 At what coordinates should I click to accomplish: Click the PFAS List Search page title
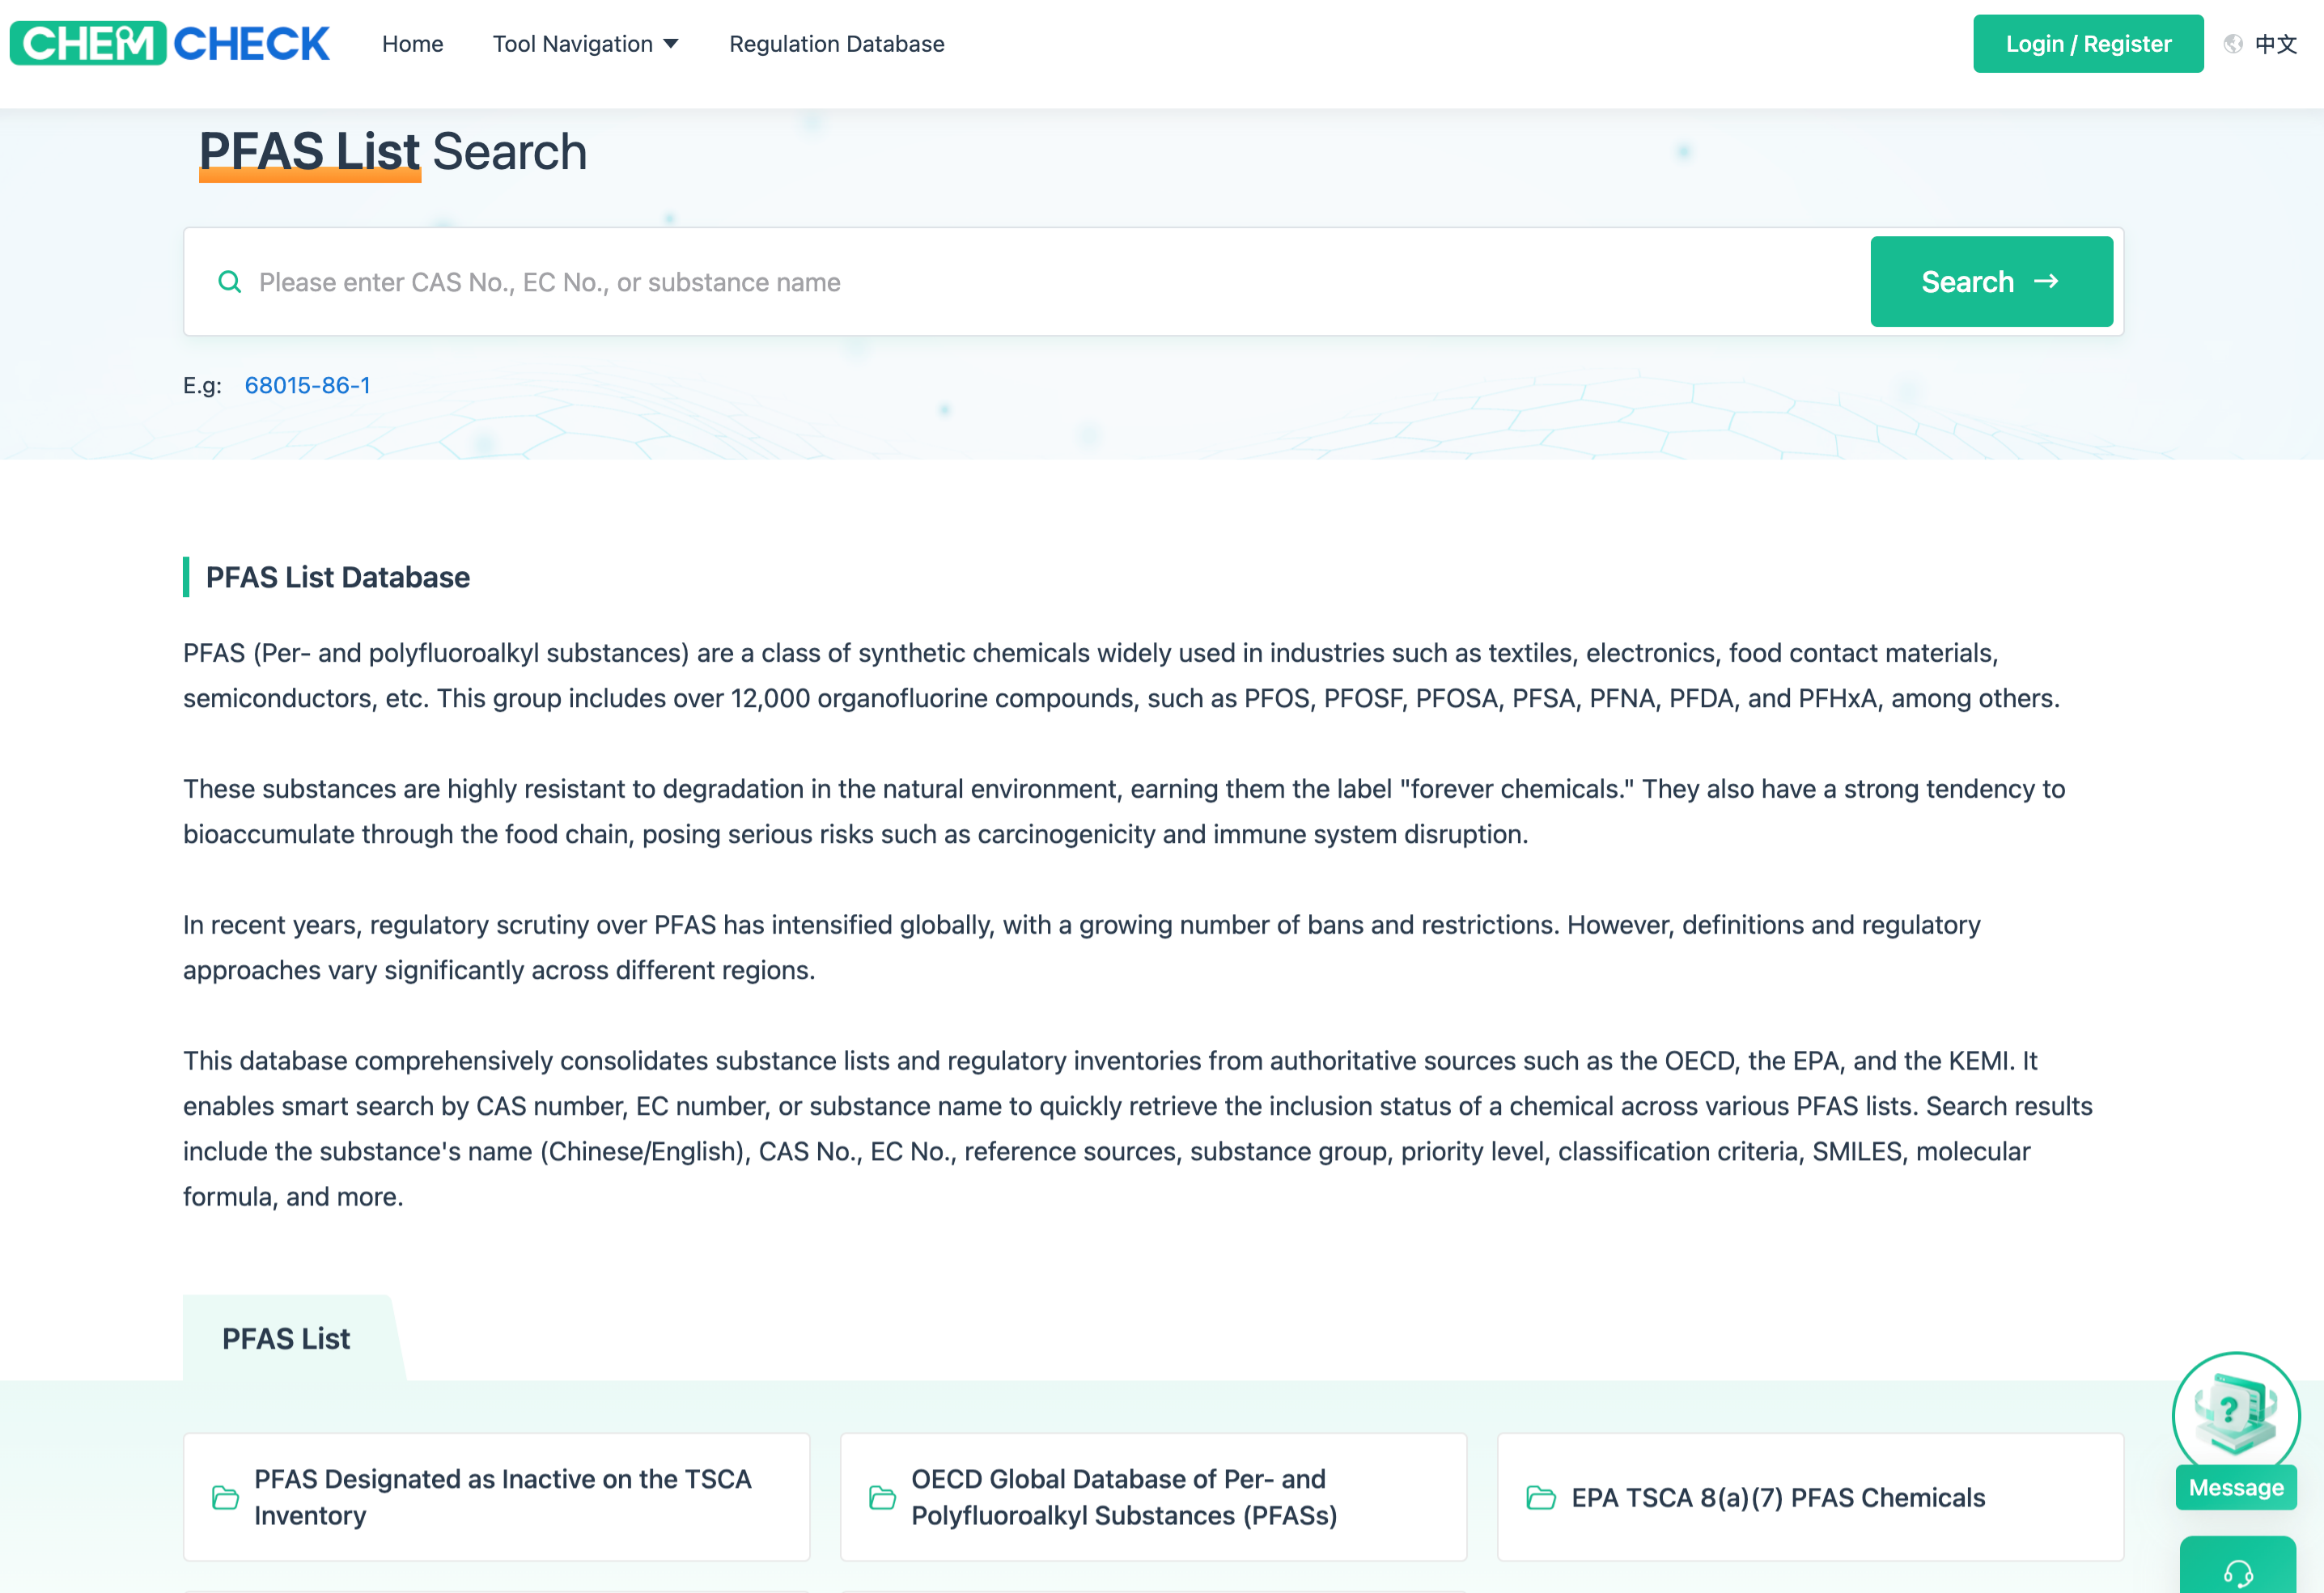click(x=393, y=152)
